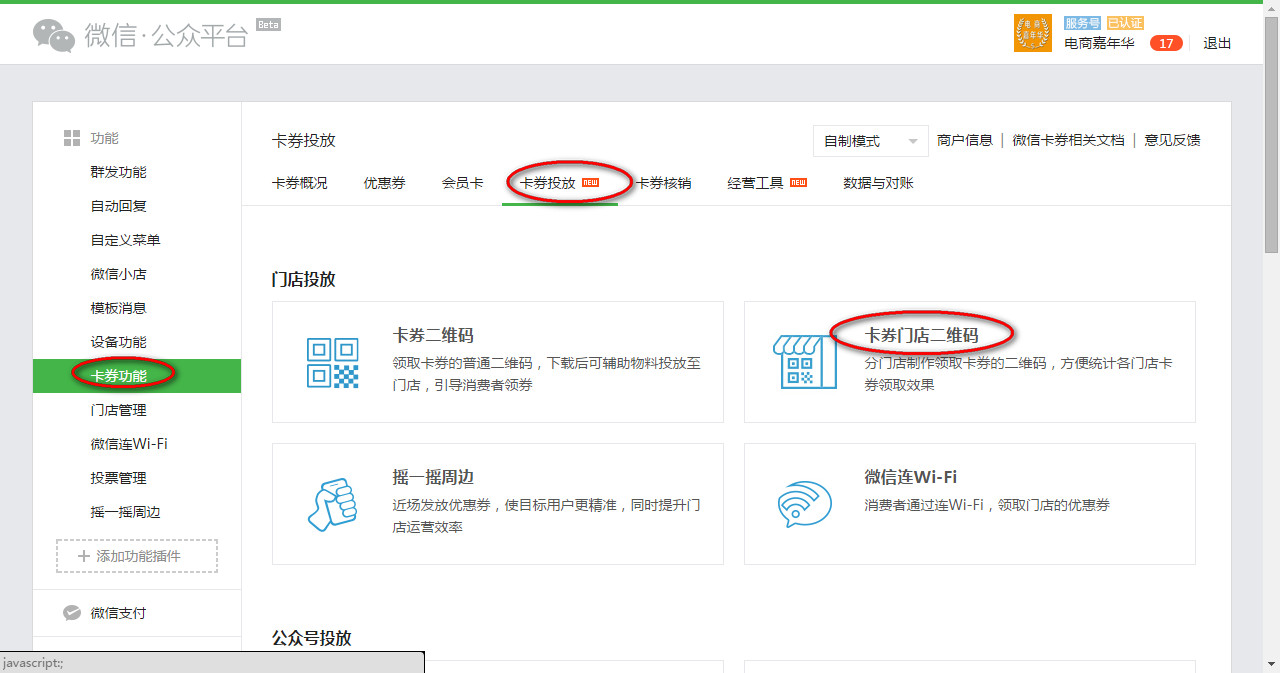Click the shaking fist icon for 摇一摇周边
This screenshot has width=1280, height=673.
click(x=332, y=504)
